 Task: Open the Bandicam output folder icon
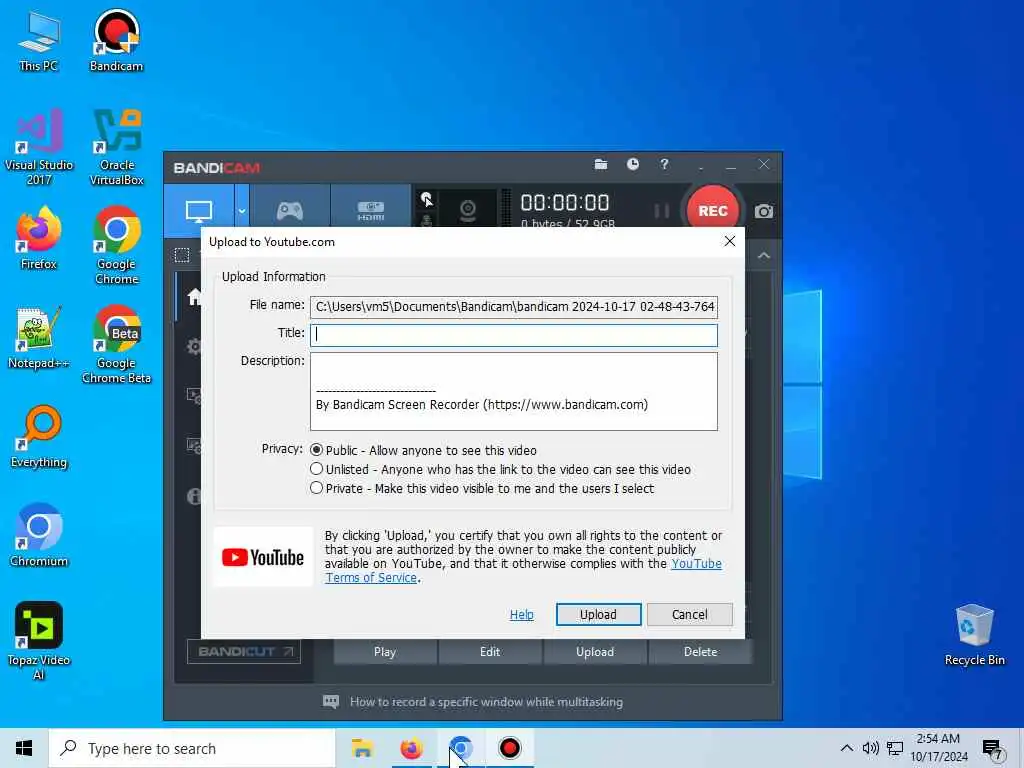tap(601, 165)
